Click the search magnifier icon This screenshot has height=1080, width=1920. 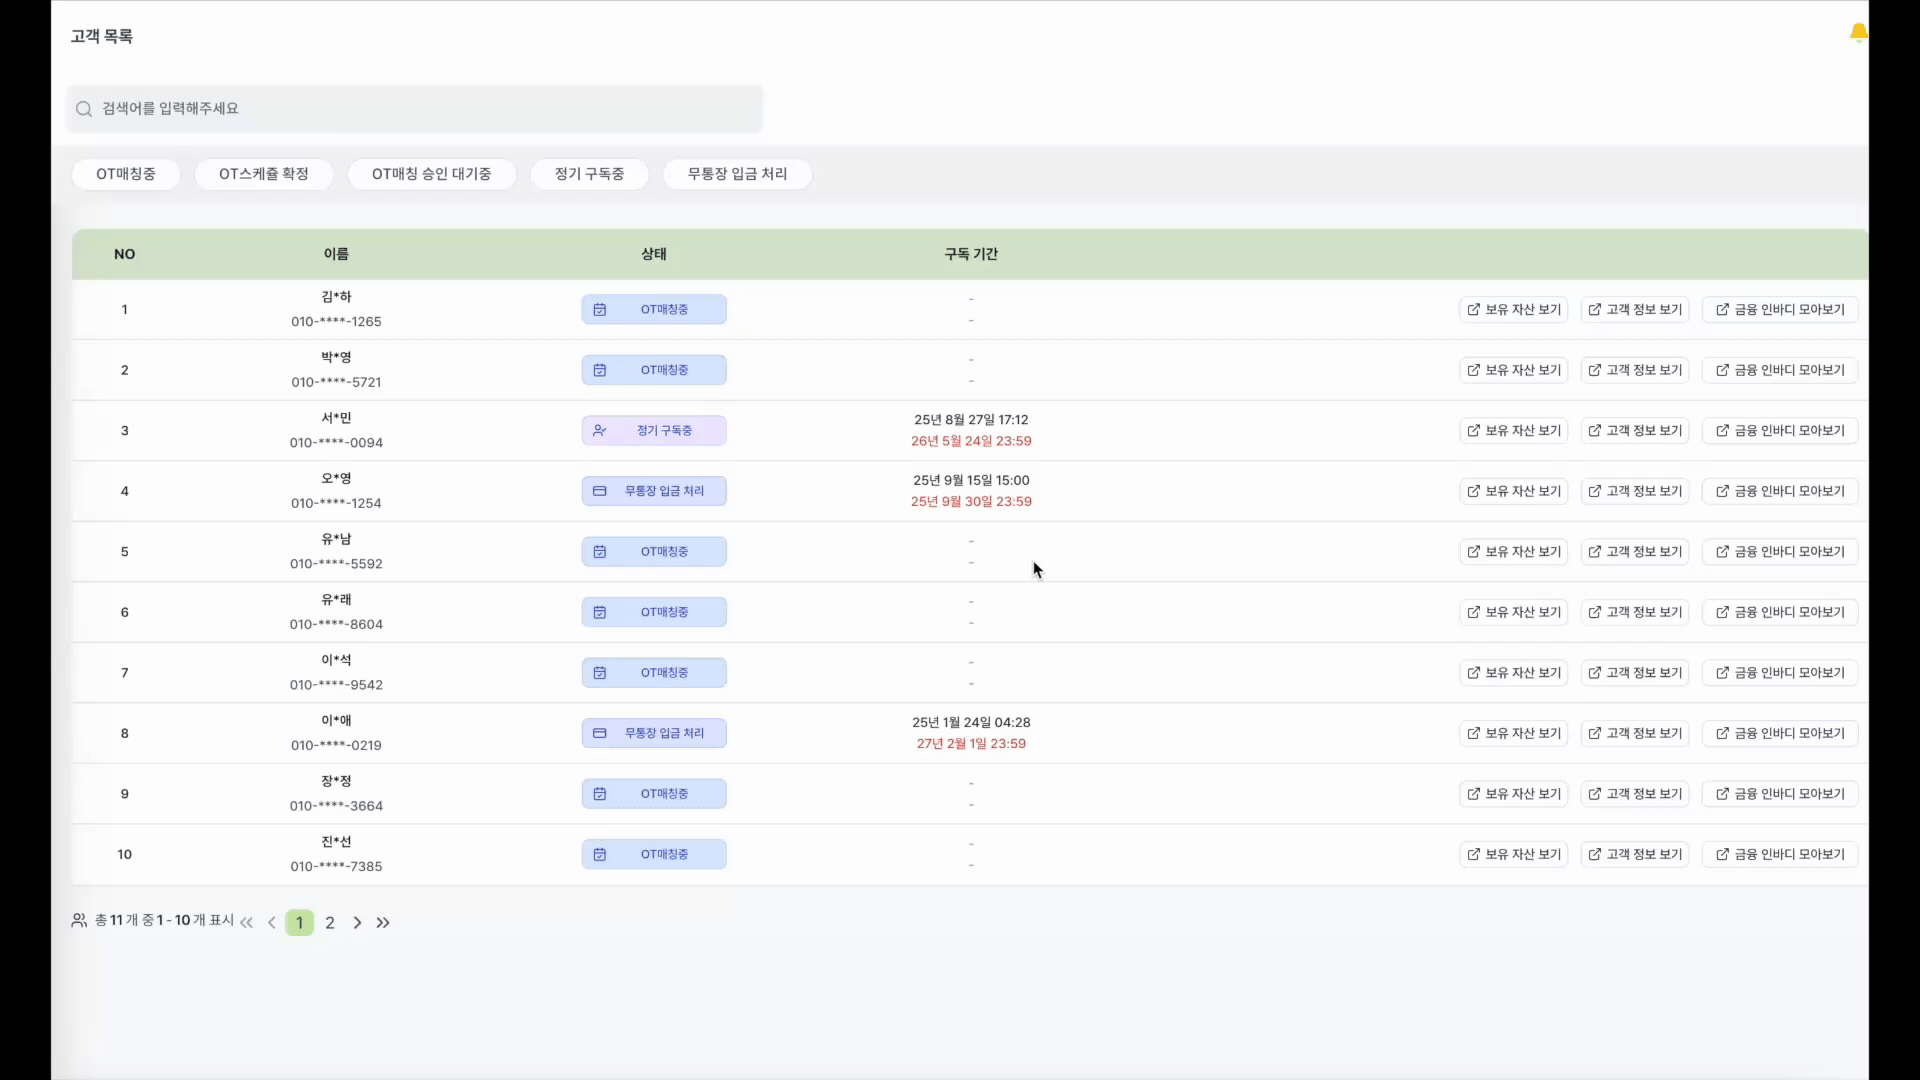tap(84, 109)
